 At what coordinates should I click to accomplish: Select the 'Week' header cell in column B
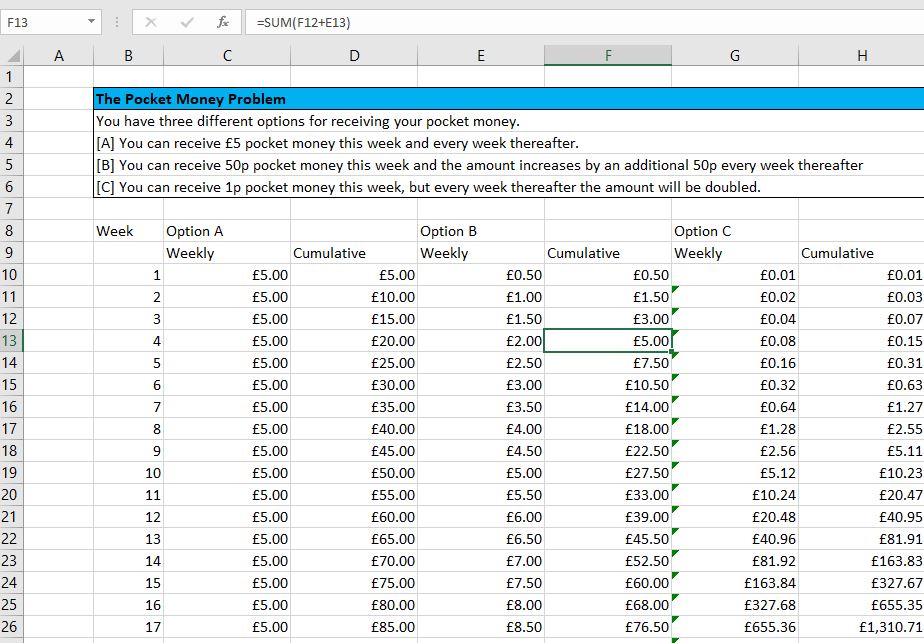click(129, 231)
